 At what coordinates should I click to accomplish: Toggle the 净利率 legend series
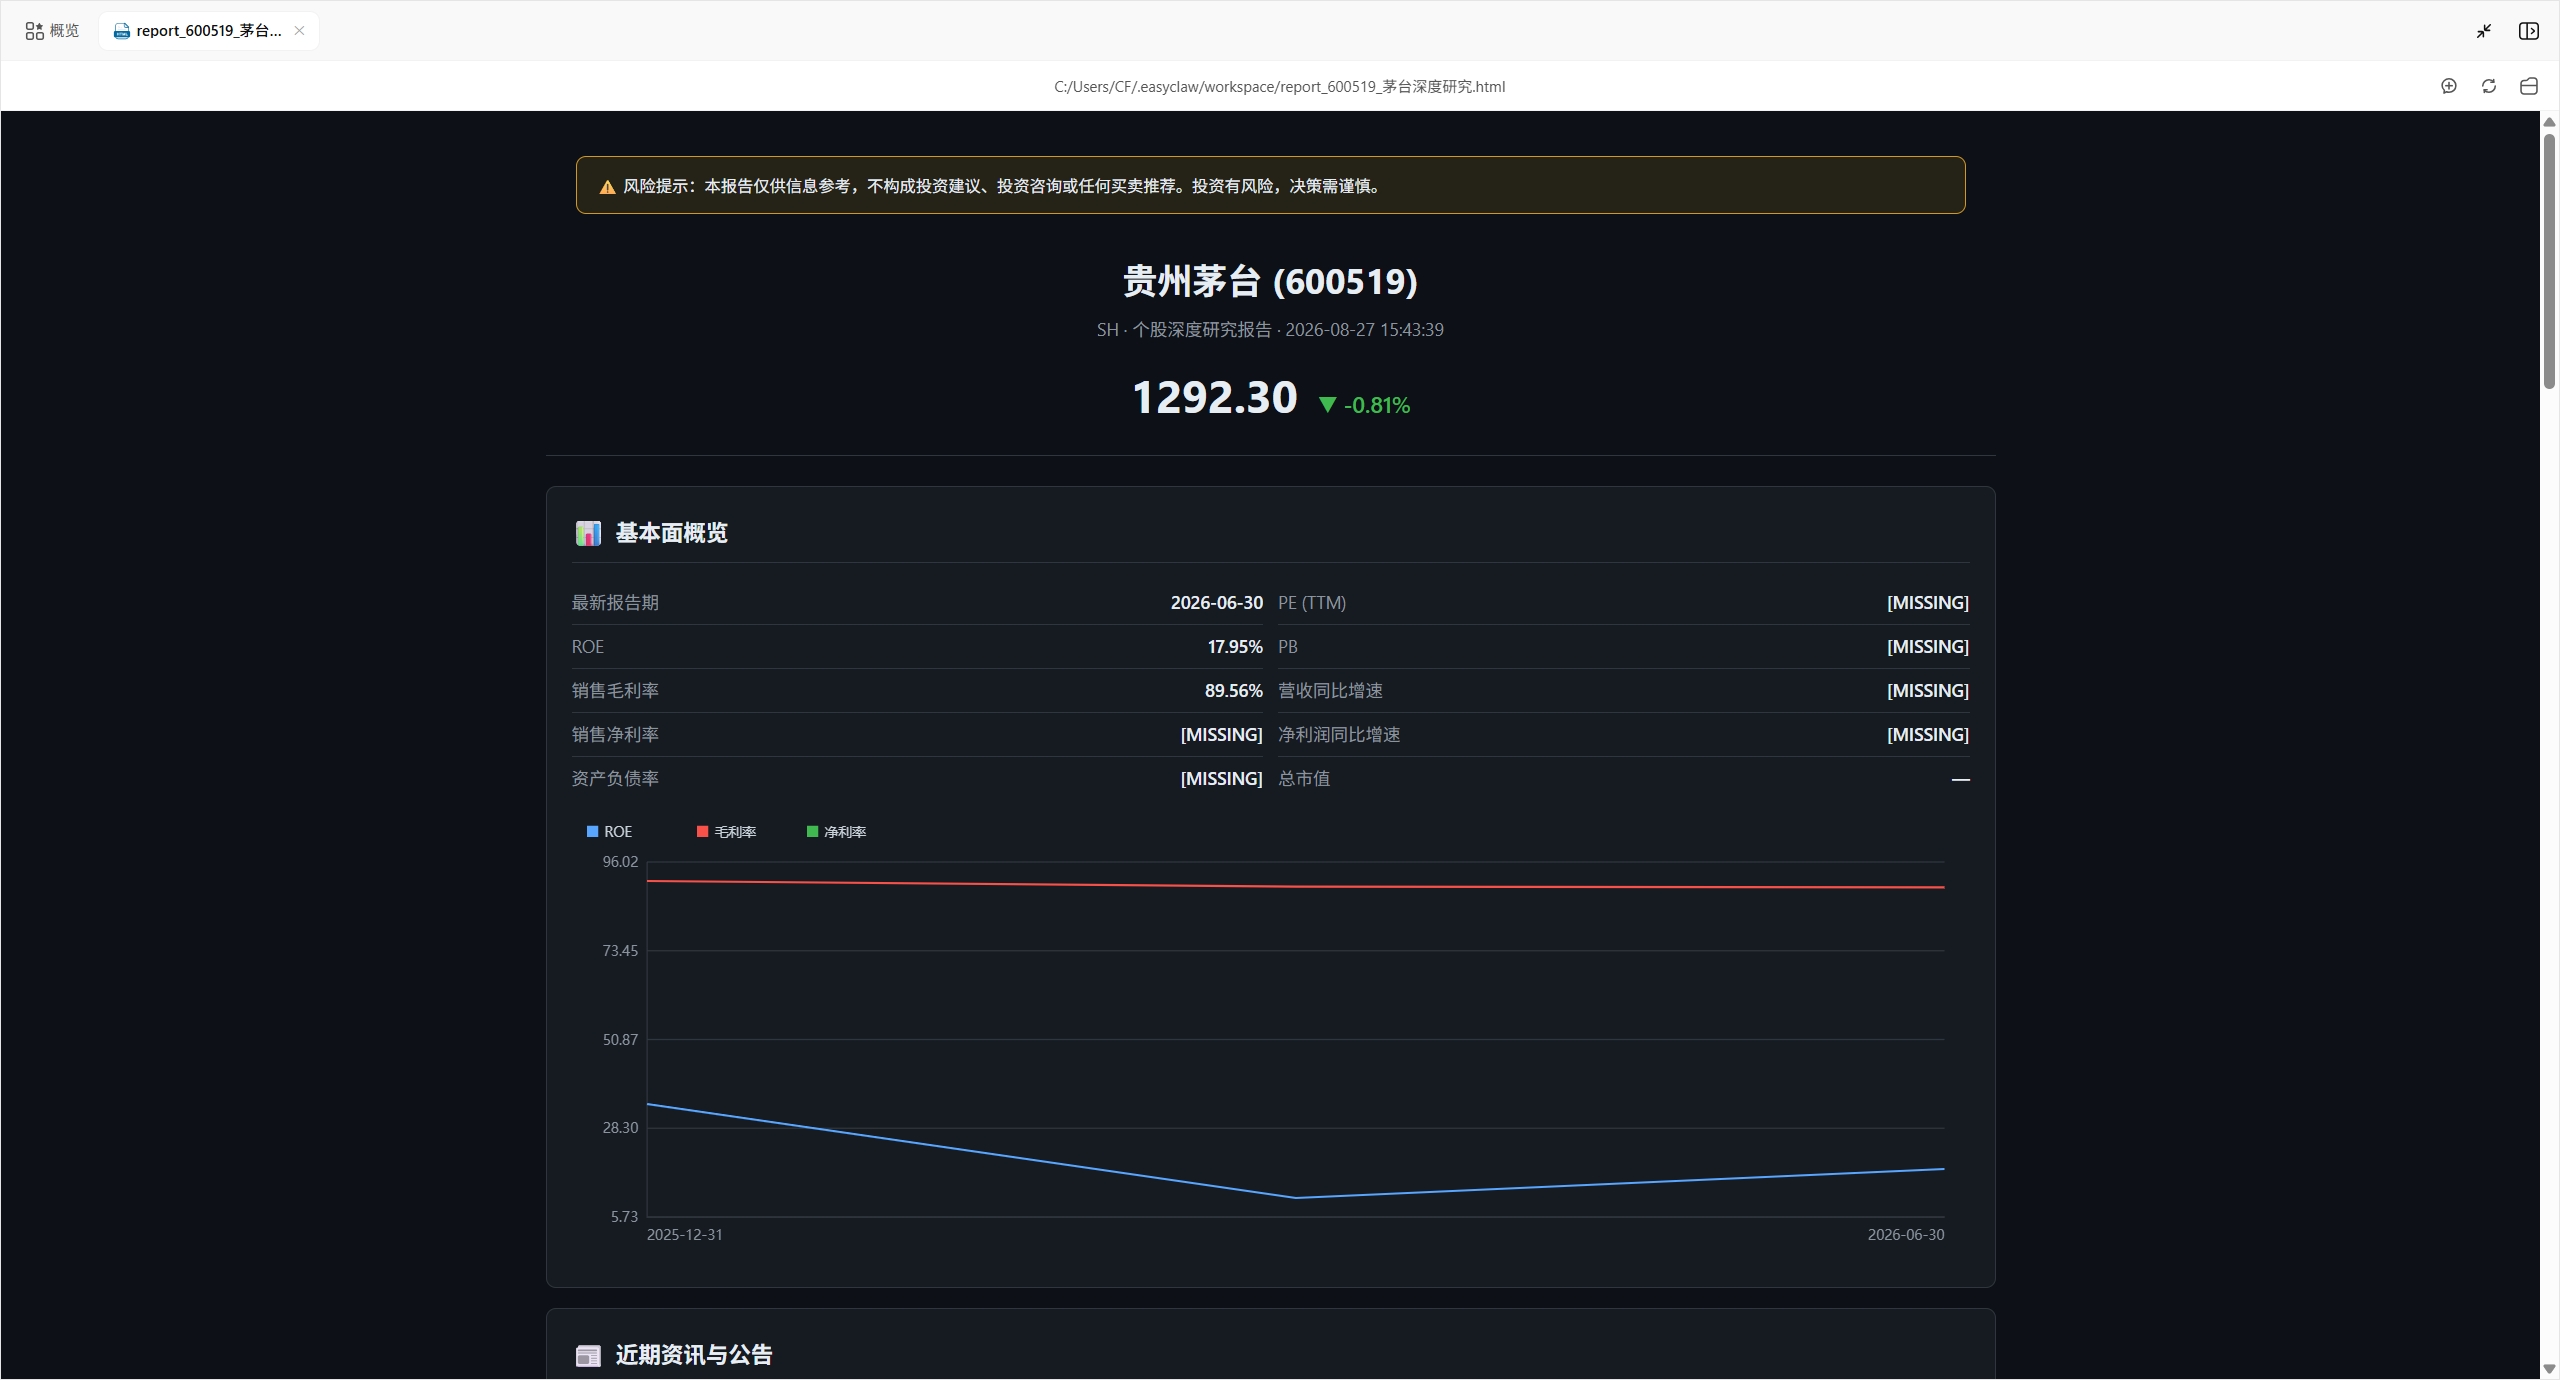coord(836,832)
